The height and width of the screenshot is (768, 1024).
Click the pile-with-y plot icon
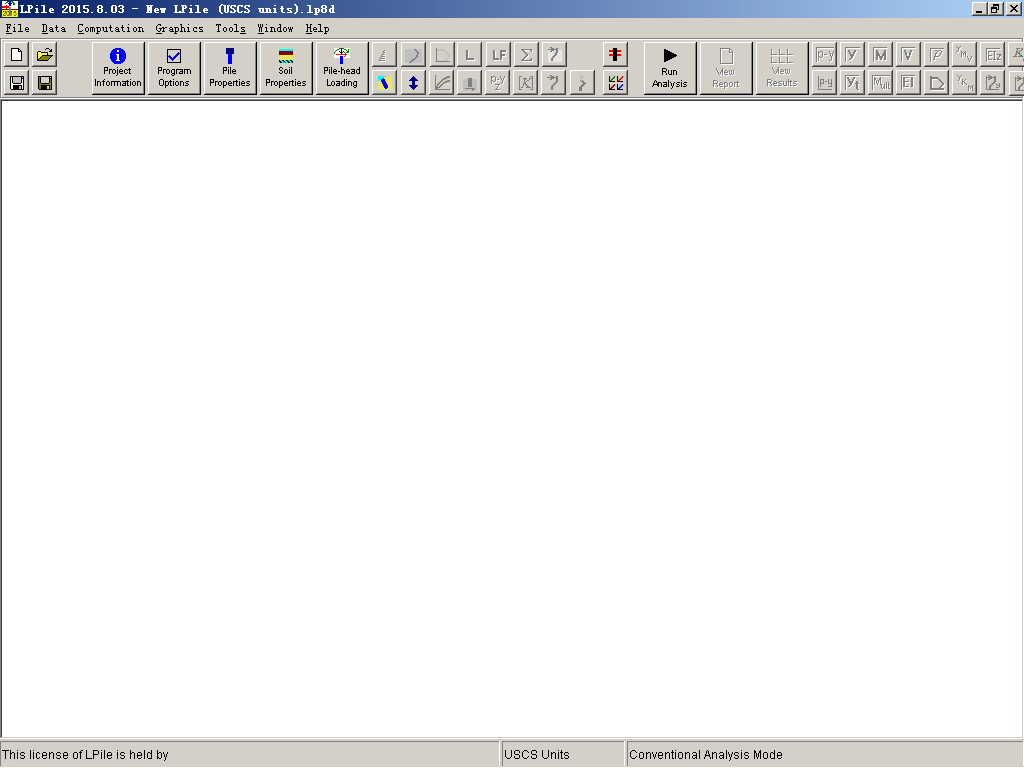[x=993, y=83]
